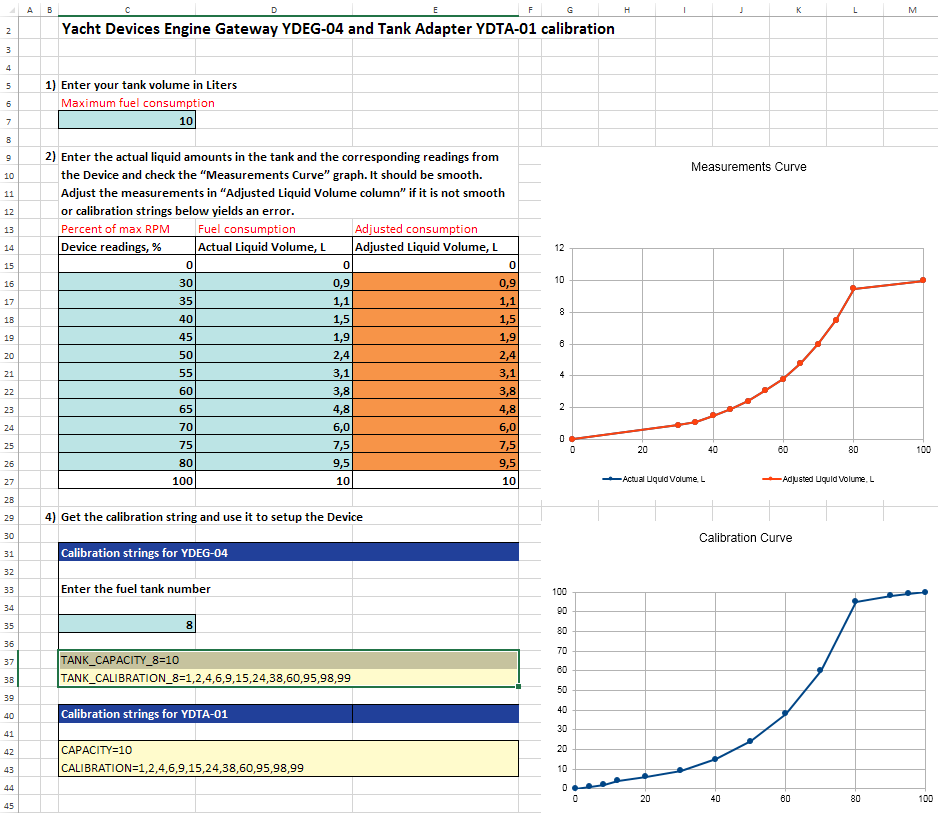Viewport: 938px width, 813px height.
Task: Click the 'Calibration Curve' chart title
Action: (x=745, y=538)
